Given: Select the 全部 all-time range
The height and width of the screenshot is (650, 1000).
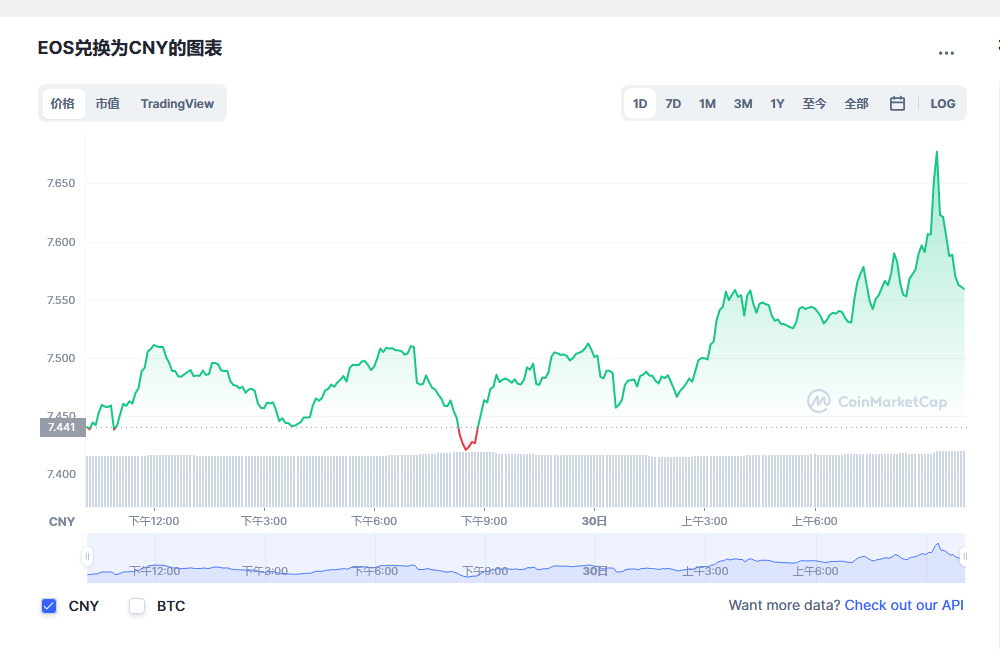Looking at the screenshot, I should 856,103.
